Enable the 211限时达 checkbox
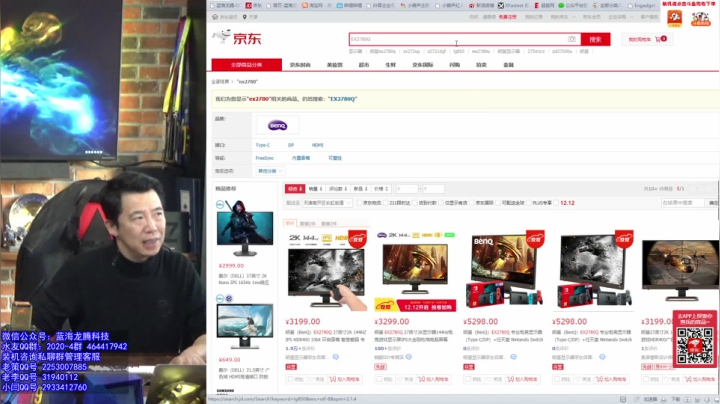The width and height of the screenshot is (720, 404). (386, 203)
